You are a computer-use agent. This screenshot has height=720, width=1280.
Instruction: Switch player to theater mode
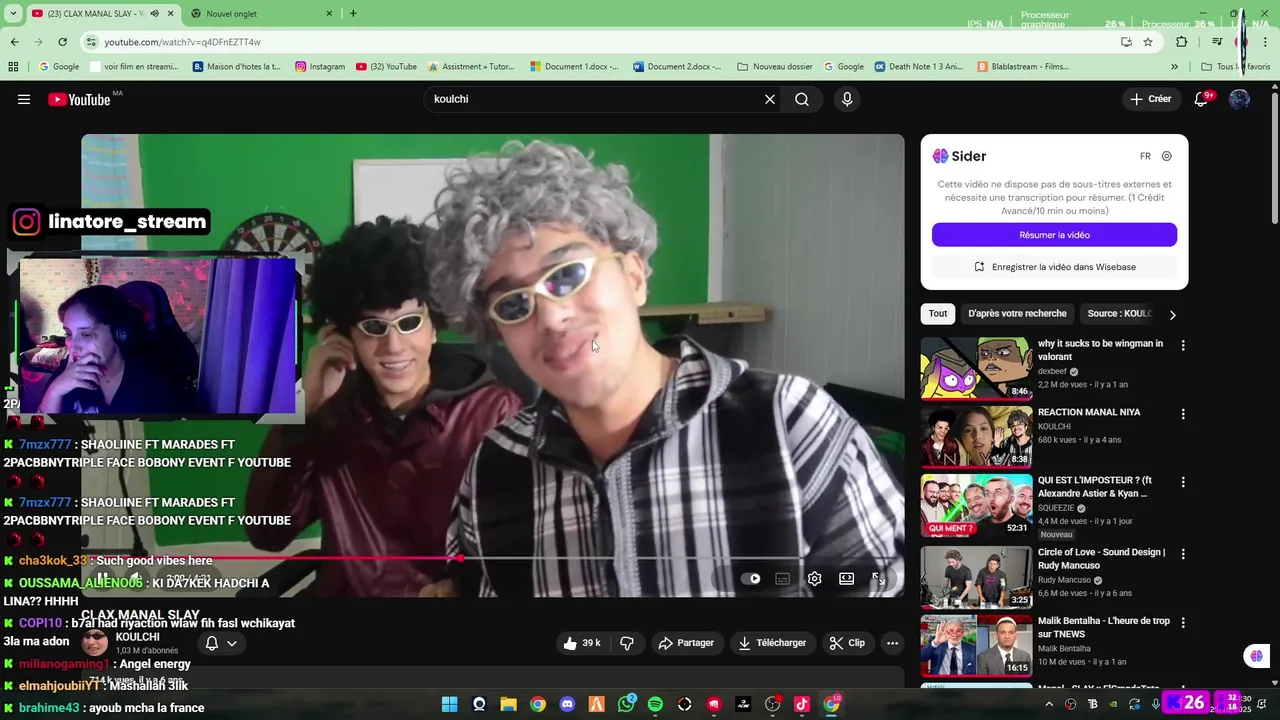point(846,578)
